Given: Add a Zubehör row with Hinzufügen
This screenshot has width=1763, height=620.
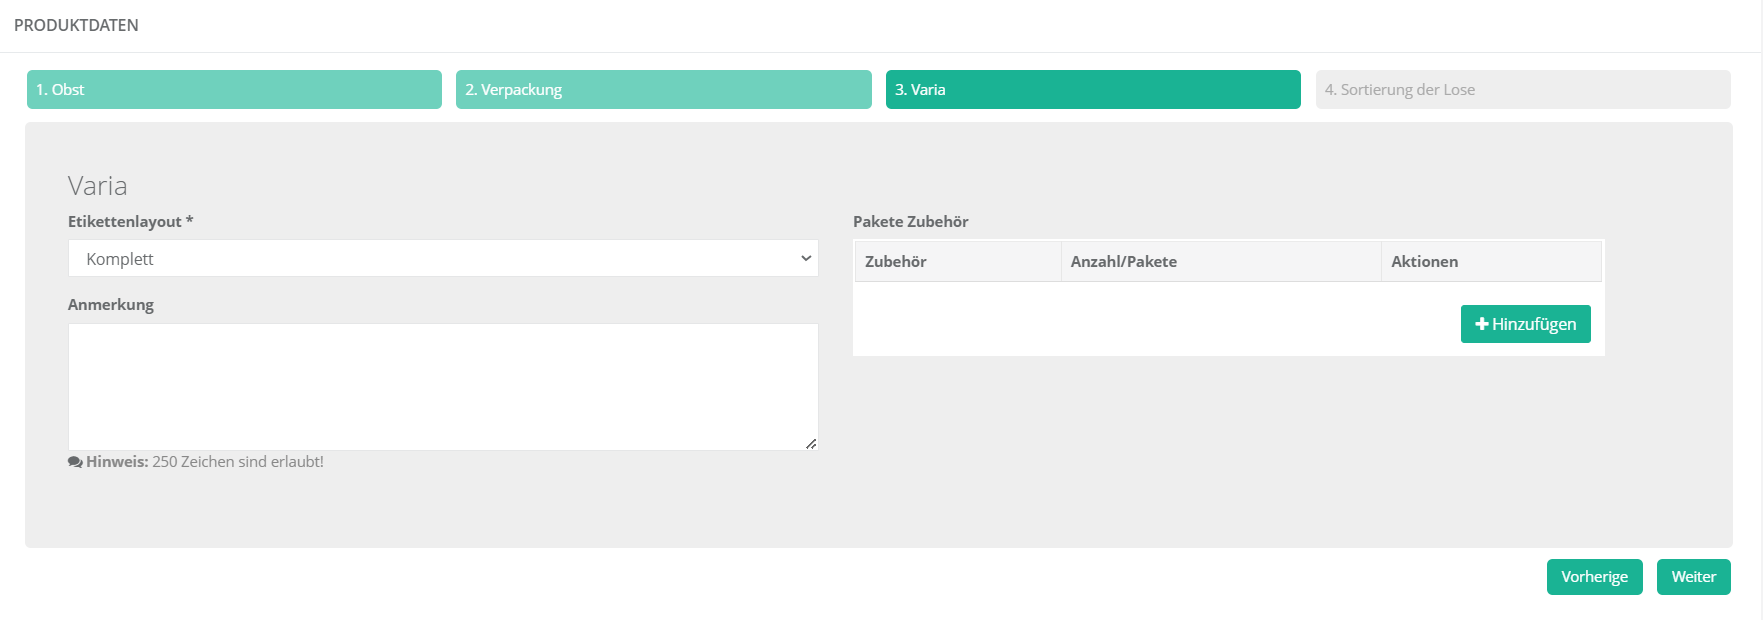Looking at the screenshot, I should tap(1526, 324).
